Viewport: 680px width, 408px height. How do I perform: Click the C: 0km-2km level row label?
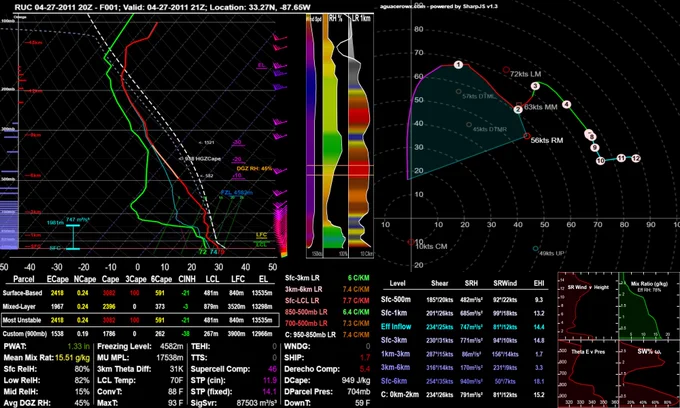click(400, 395)
